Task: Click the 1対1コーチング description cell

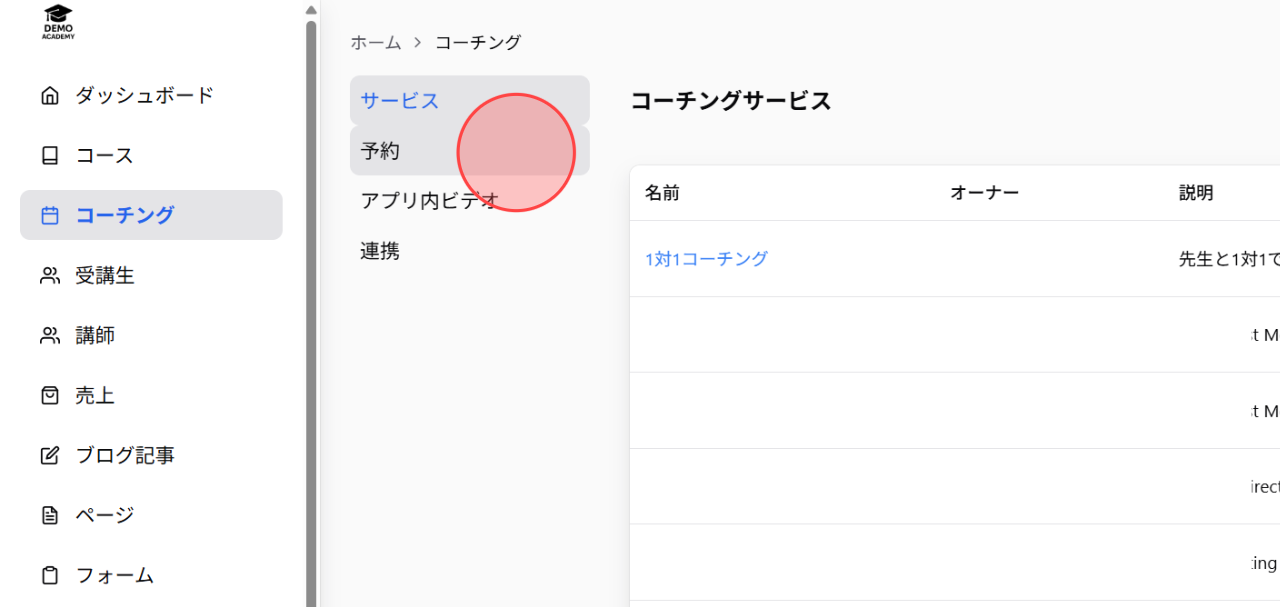Action: pos(1229,259)
